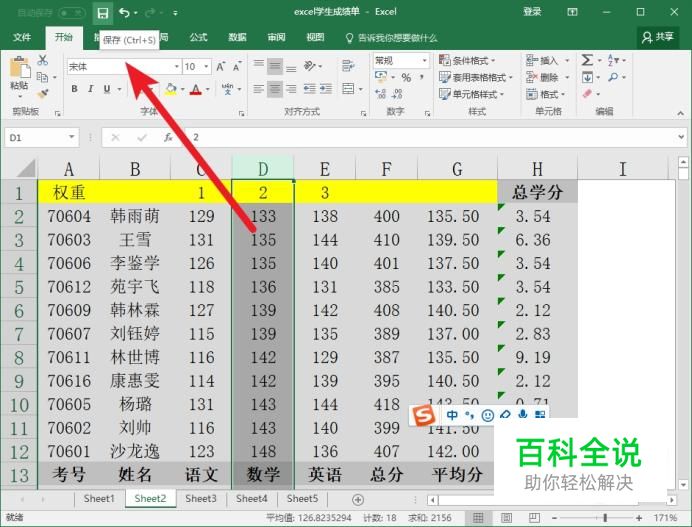Click the Insert Function fx icon
692x527 pixels.
point(168,137)
